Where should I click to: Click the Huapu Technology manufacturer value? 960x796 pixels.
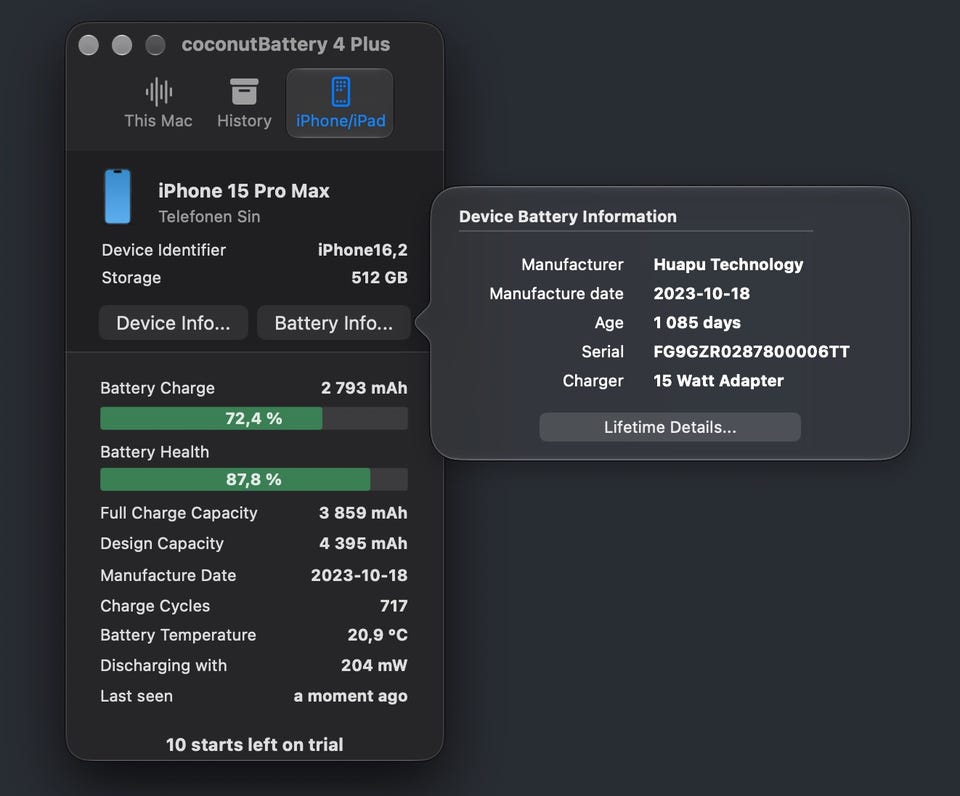click(x=729, y=265)
